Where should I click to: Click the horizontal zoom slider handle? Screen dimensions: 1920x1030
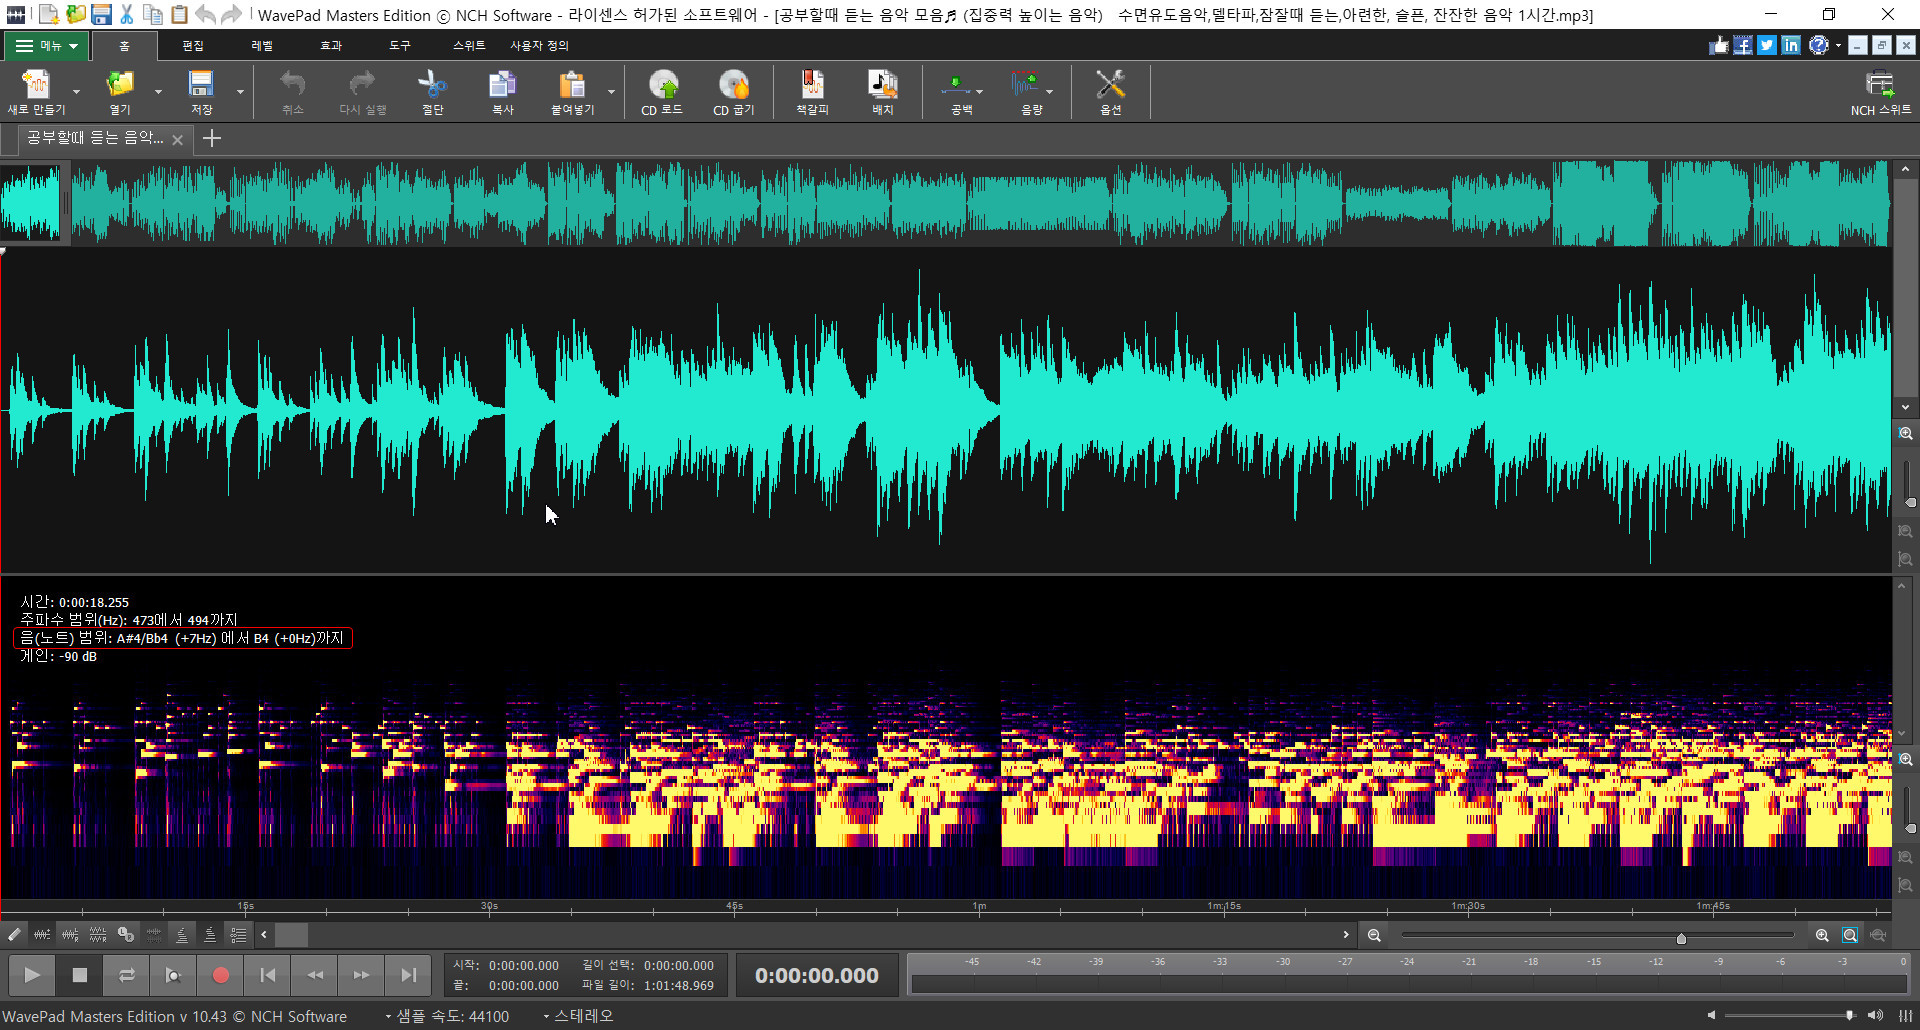click(1681, 938)
